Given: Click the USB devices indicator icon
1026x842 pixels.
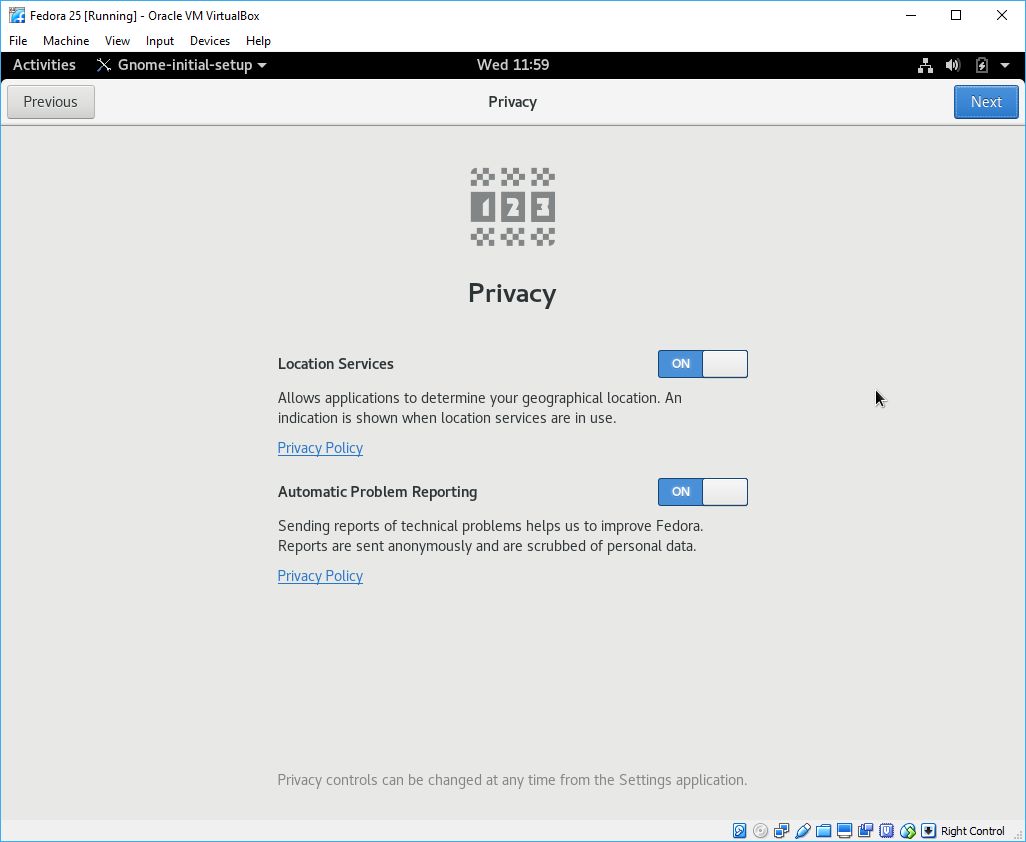Looking at the screenshot, I should (x=802, y=831).
